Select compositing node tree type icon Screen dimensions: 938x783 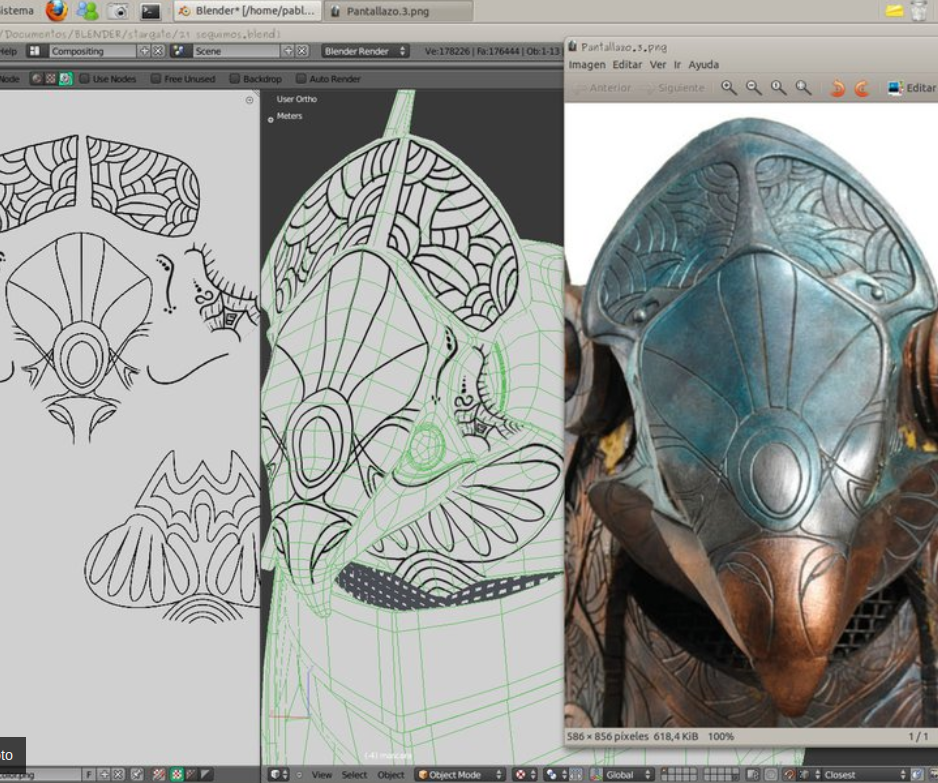point(65,79)
